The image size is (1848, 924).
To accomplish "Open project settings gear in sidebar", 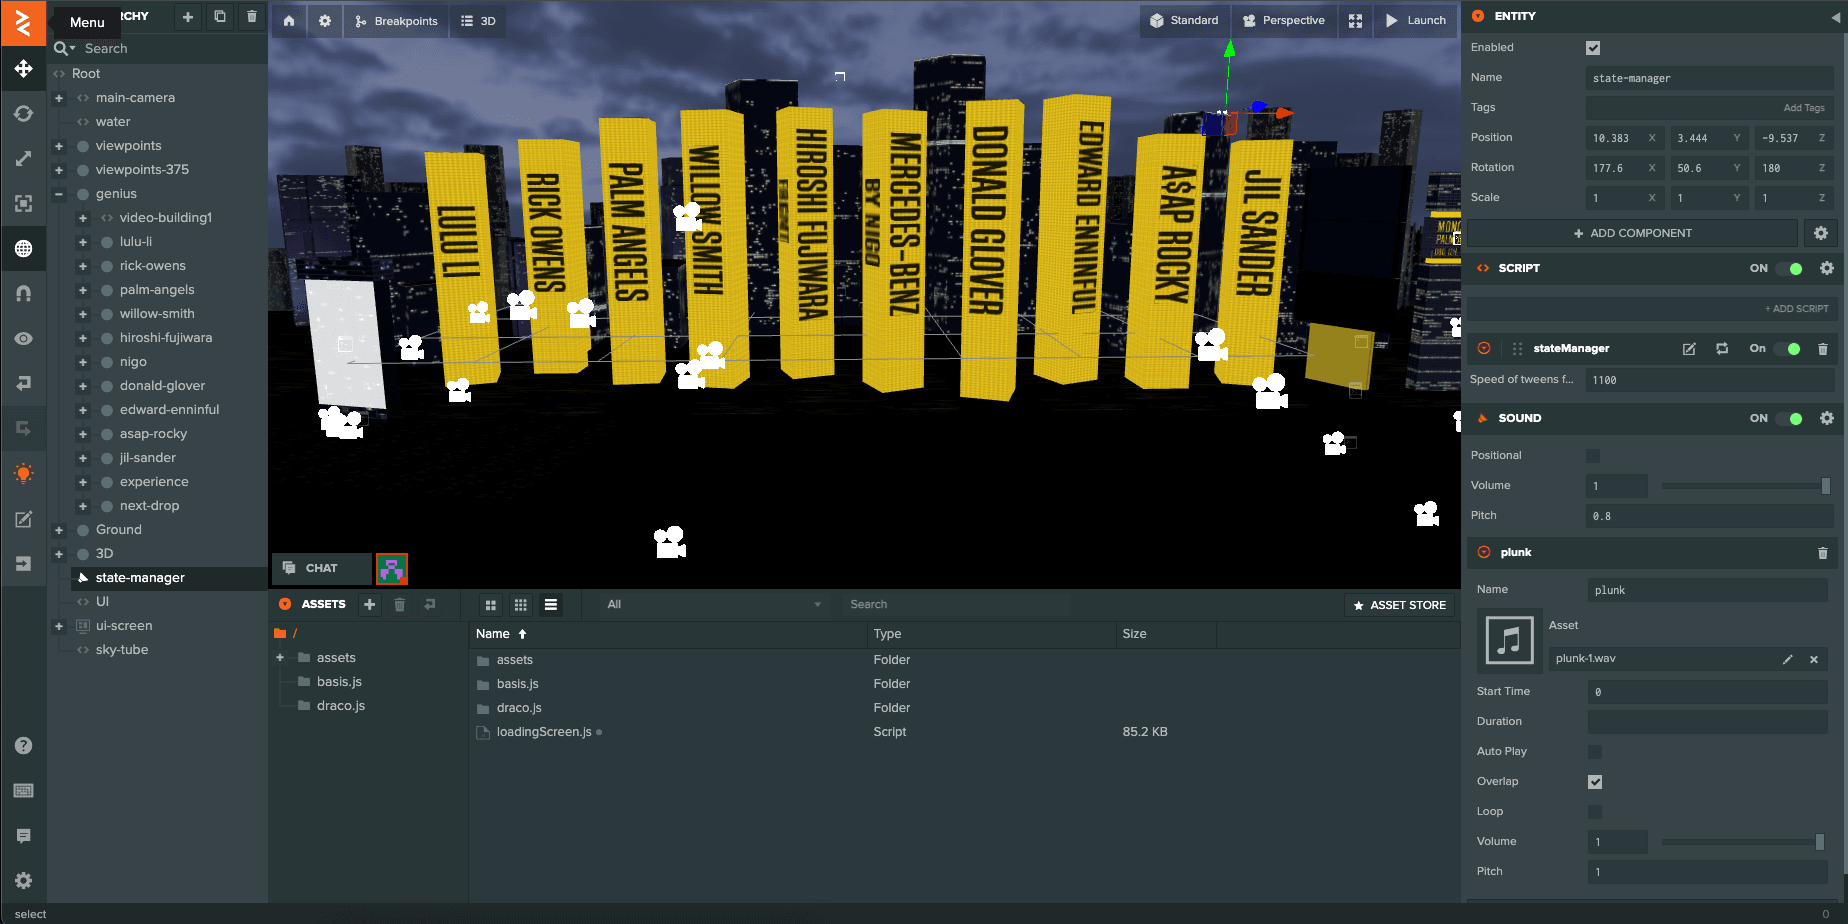I will coord(23,881).
